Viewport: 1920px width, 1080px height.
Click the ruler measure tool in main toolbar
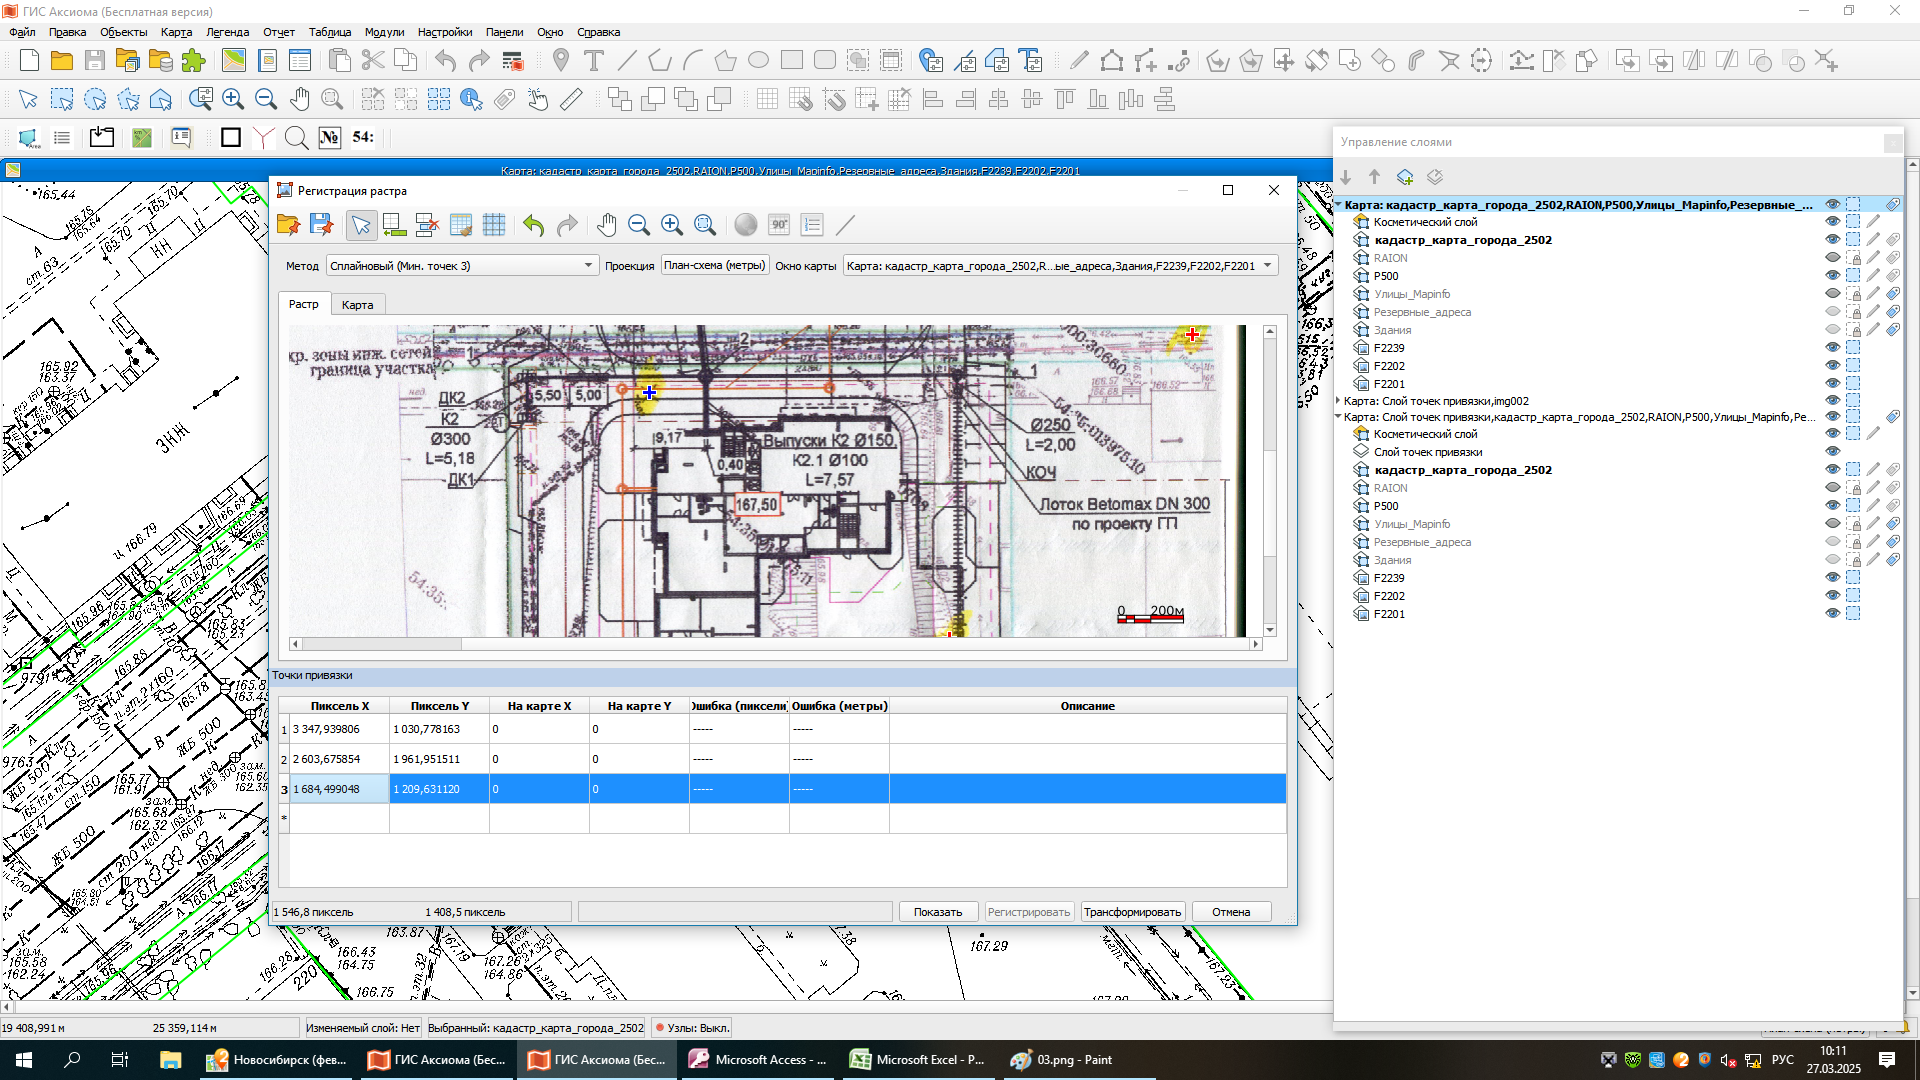point(571,99)
